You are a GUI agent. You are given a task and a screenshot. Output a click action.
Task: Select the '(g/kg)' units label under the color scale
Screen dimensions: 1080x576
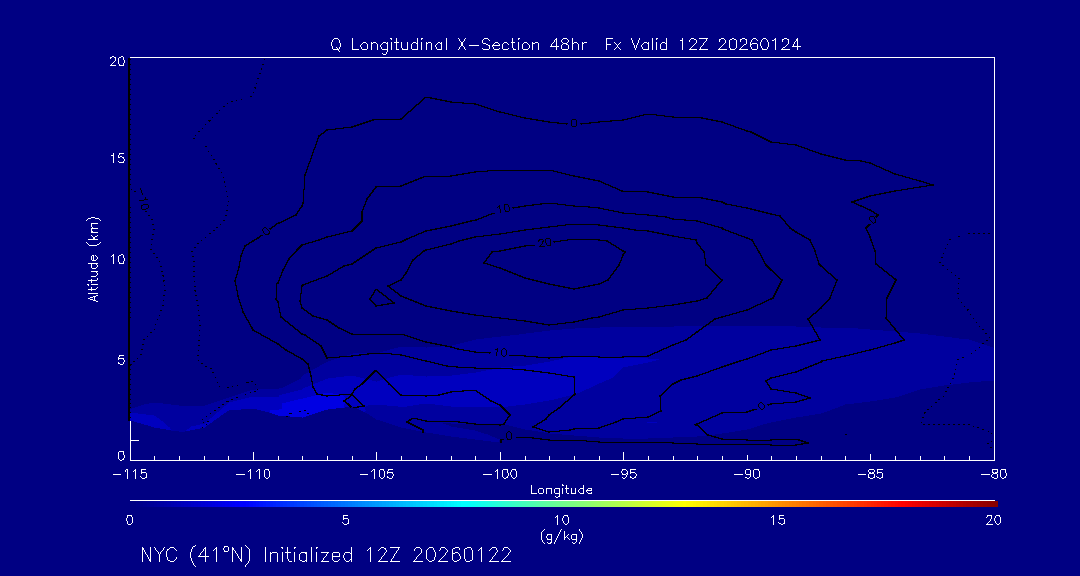[x=561, y=536]
